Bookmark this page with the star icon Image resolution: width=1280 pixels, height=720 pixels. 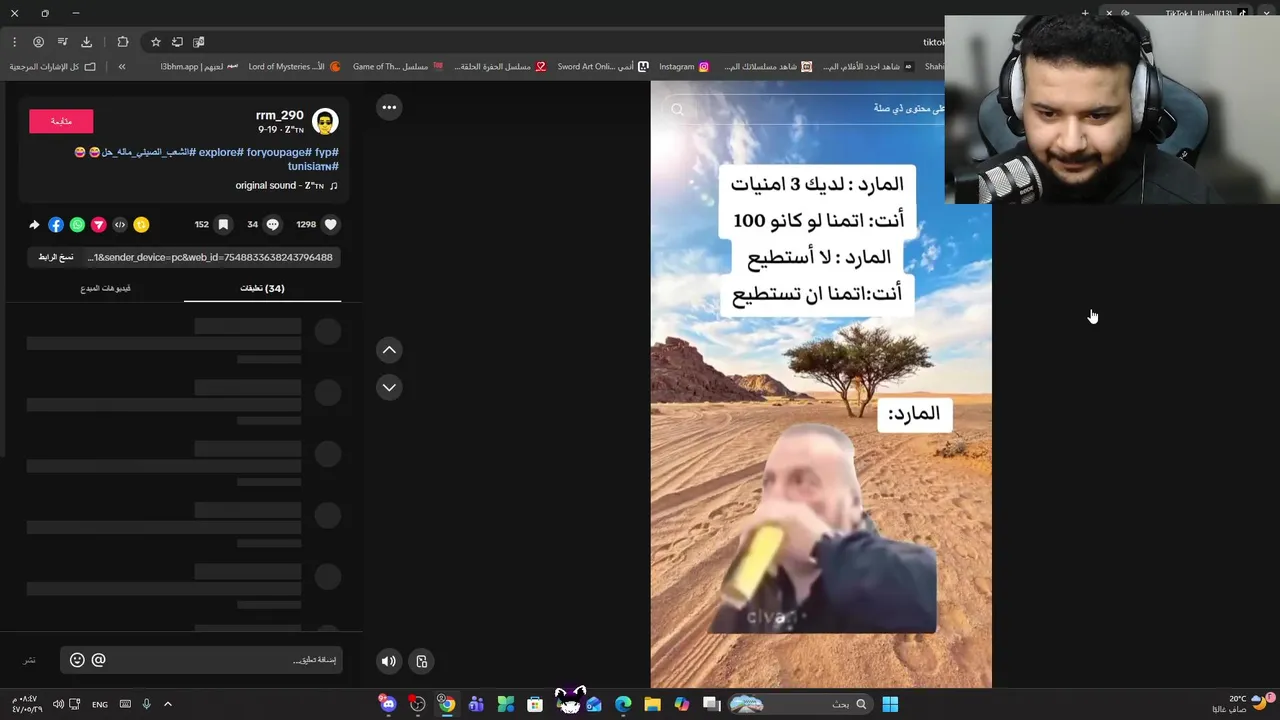tap(156, 42)
